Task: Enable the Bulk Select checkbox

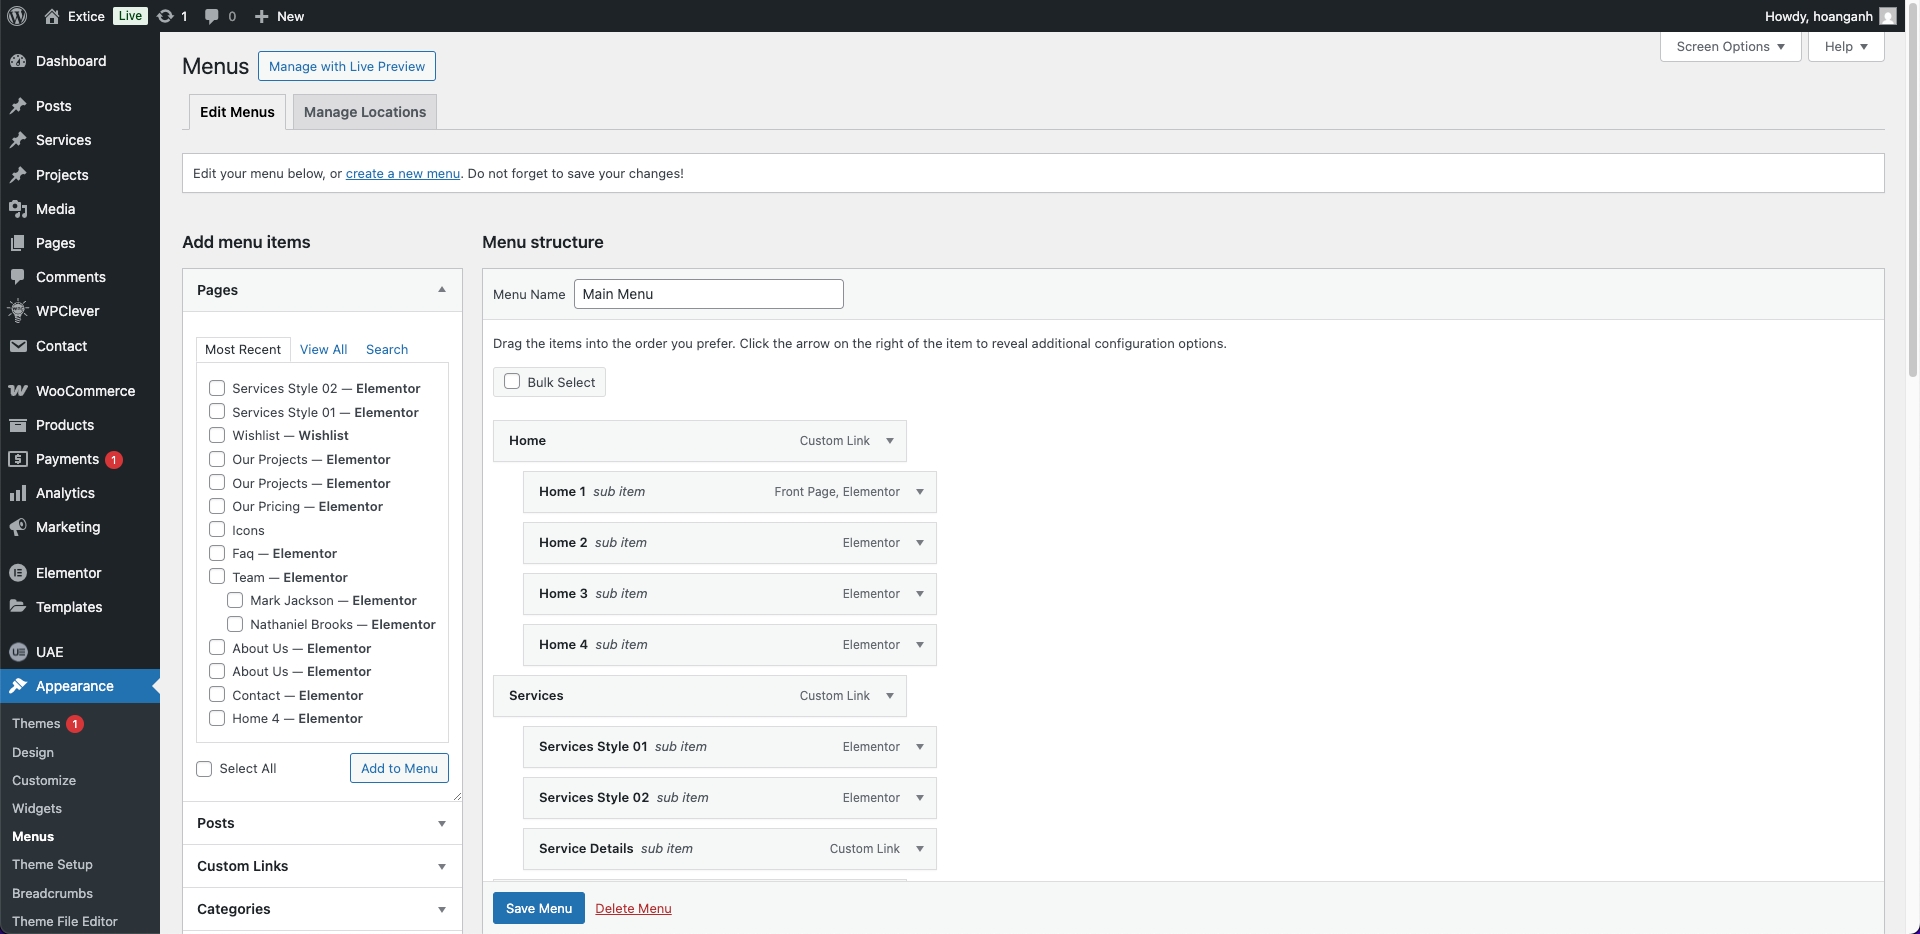Action: pyautogui.click(x=512, y=382)
